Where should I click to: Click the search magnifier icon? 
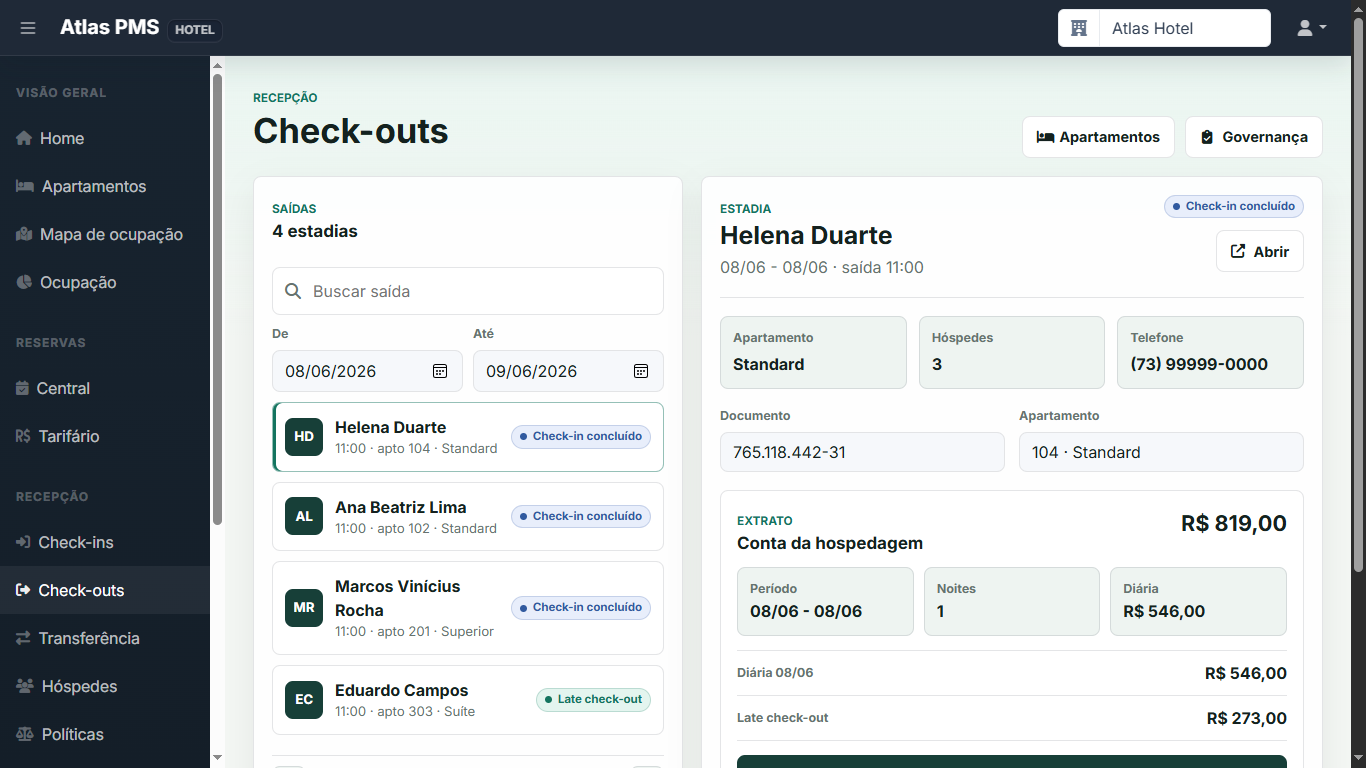pyautogui.click(x=293, y=291)
